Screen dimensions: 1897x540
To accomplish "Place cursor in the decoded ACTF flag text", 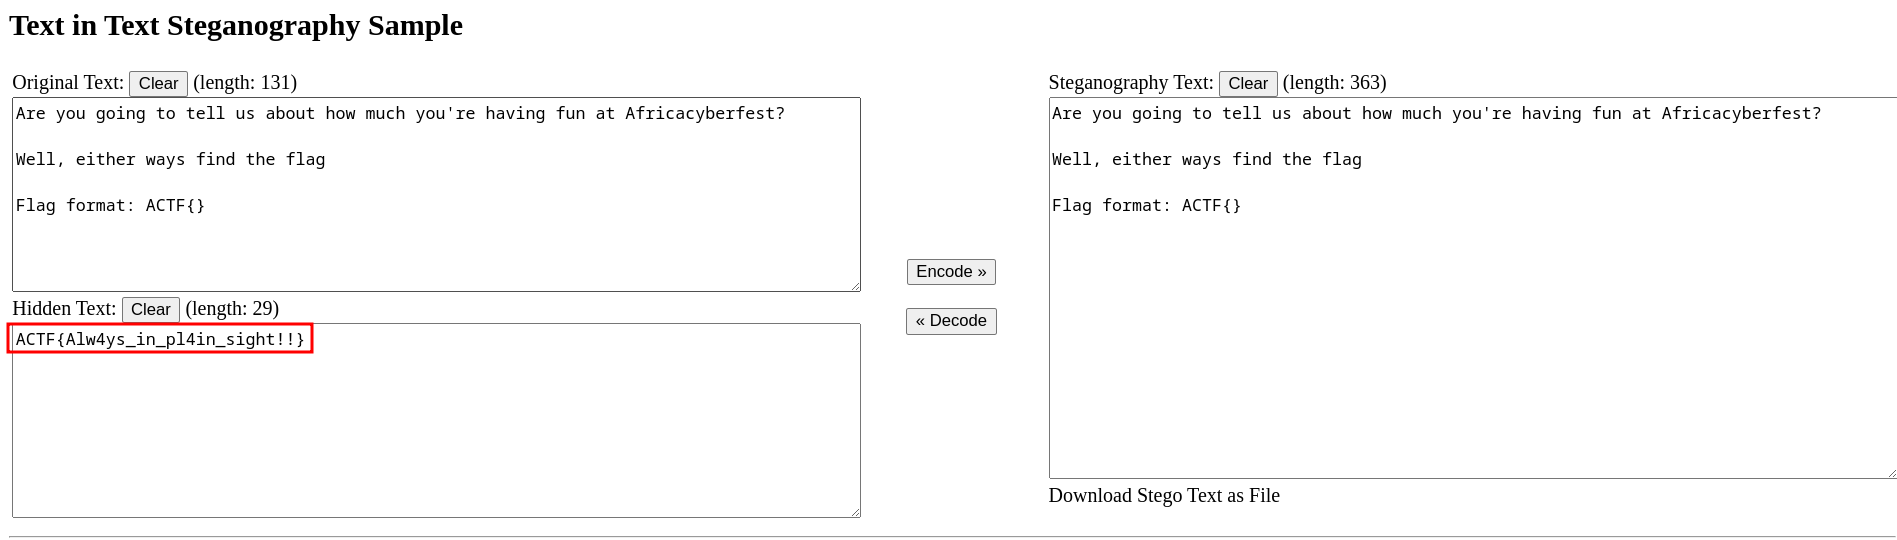I will 160,340.
